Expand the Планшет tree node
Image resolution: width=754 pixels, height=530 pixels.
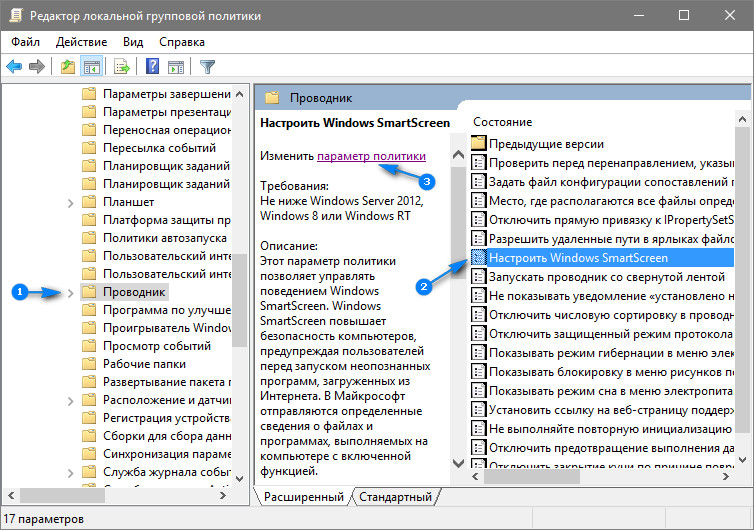click(x=70, y=202)
